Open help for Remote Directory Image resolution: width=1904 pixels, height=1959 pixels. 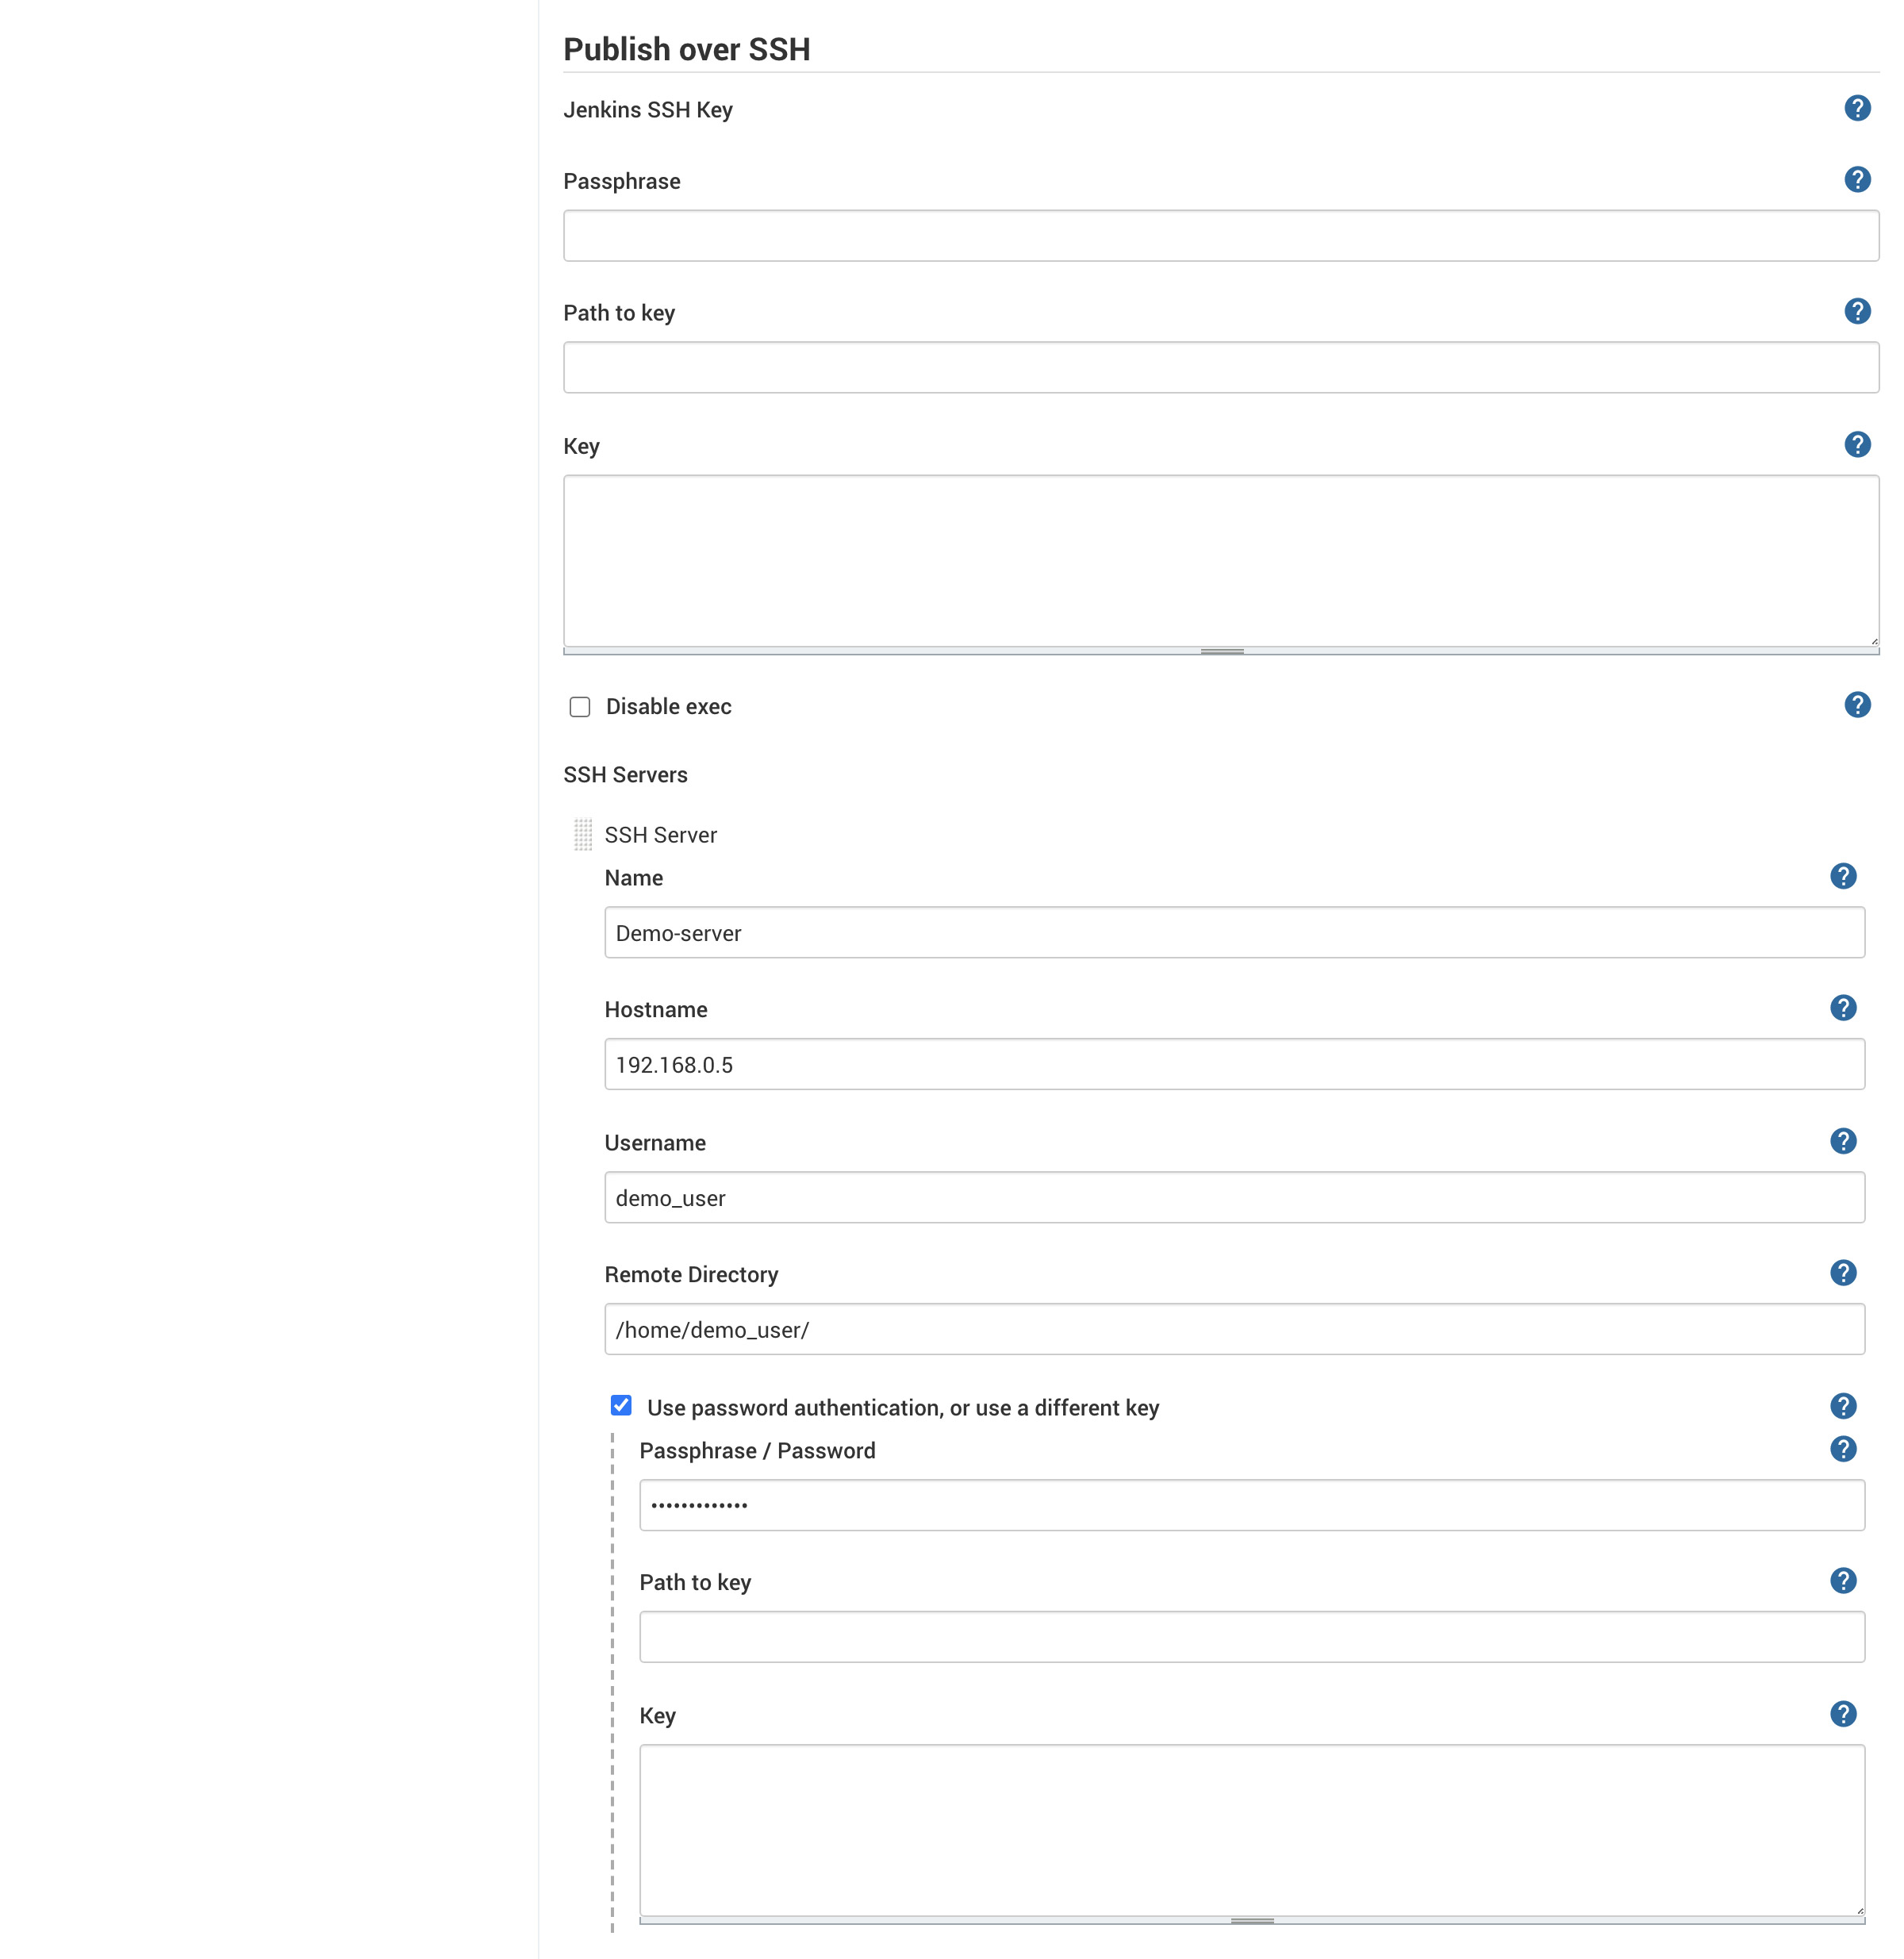pyautogui.click(x=1843, y=1273)
